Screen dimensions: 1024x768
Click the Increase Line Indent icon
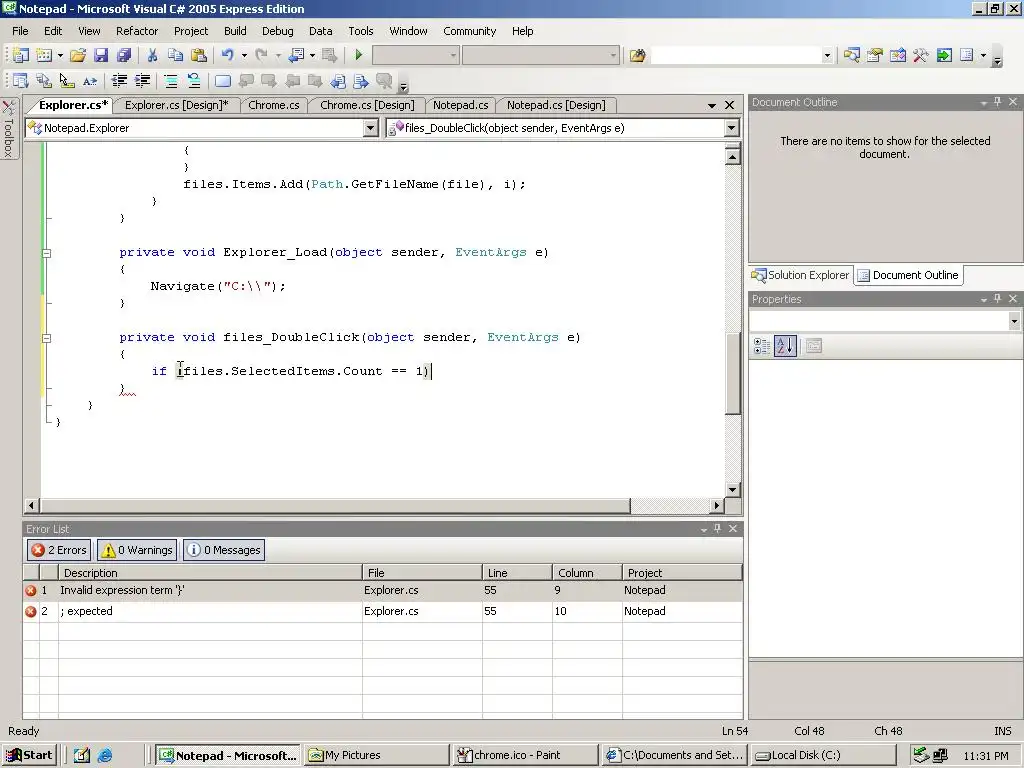point(142,81)
